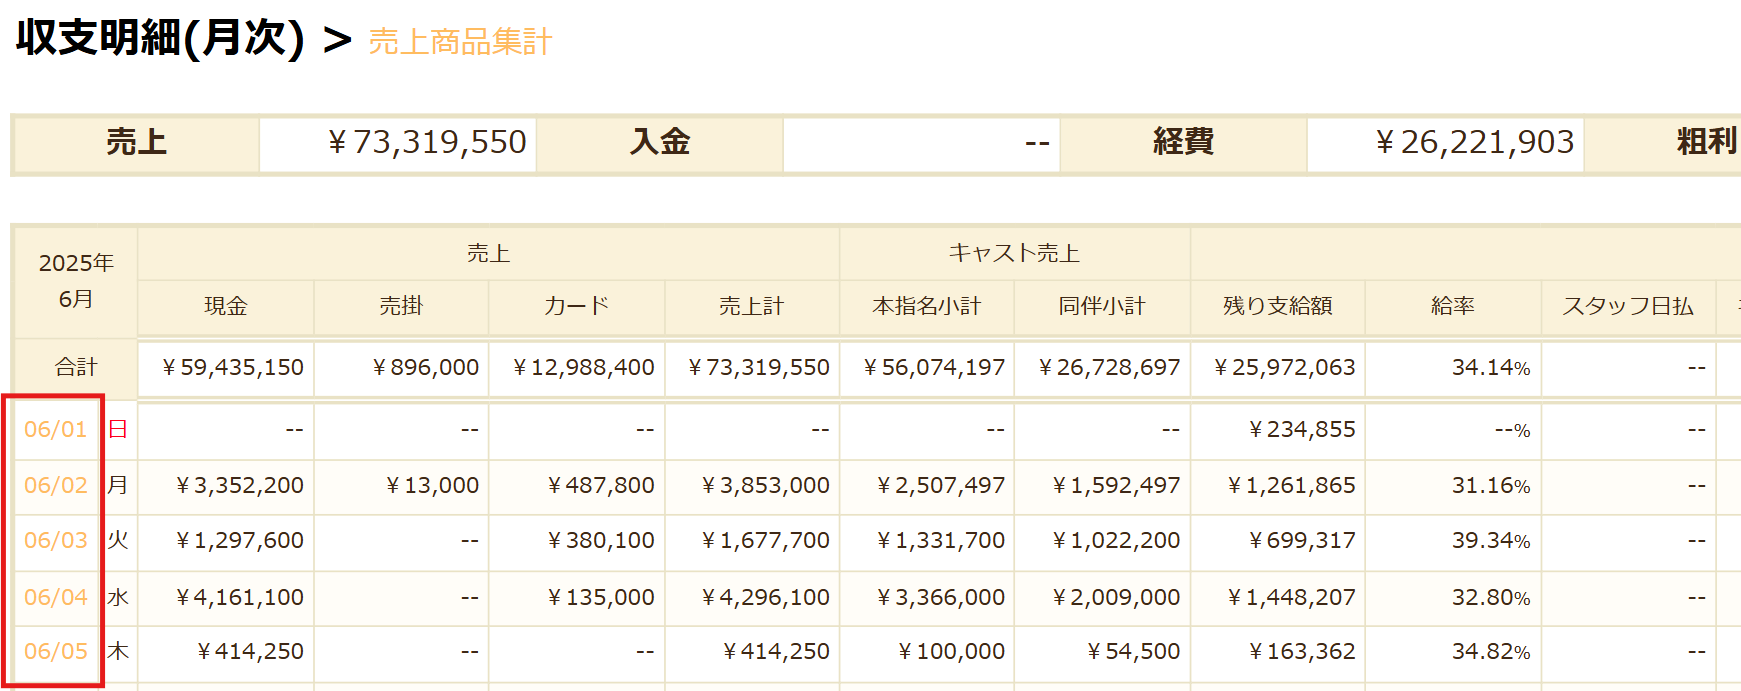This screenshot has width=1741, height=691.
Task: Click the 合計 row label
Action: (x=76, y=367)
